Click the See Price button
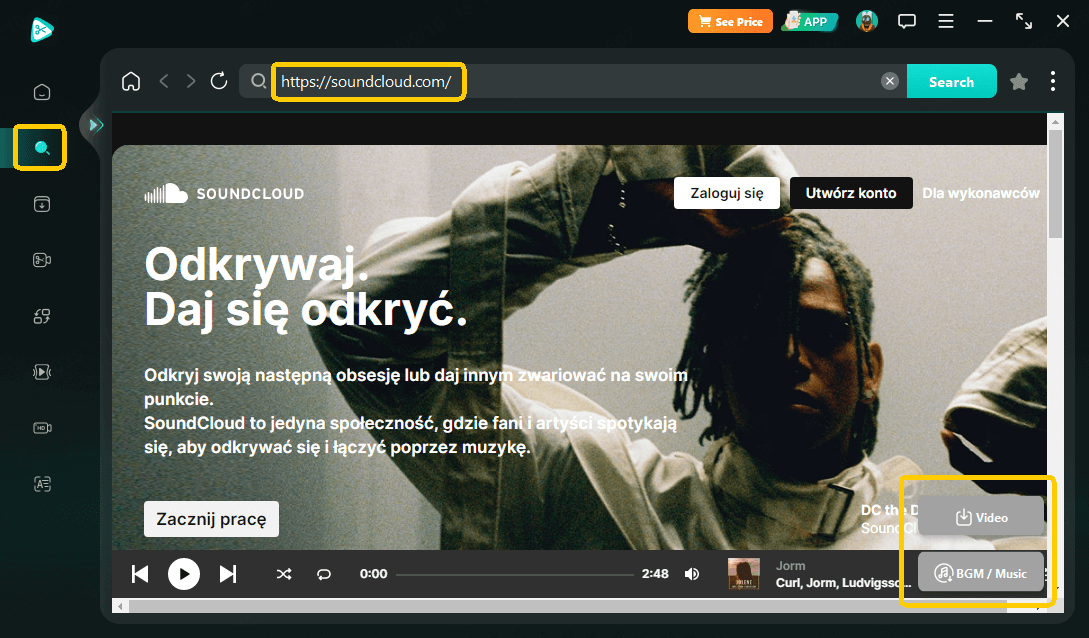The width and height of the screenshot is (1089, 638). (730, 22)
